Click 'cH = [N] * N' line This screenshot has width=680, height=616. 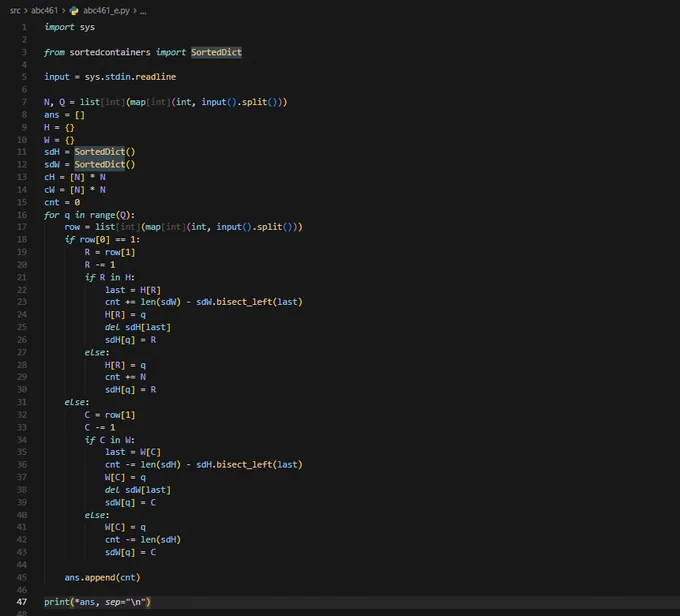pyautogui.click(x=75, y=177)
